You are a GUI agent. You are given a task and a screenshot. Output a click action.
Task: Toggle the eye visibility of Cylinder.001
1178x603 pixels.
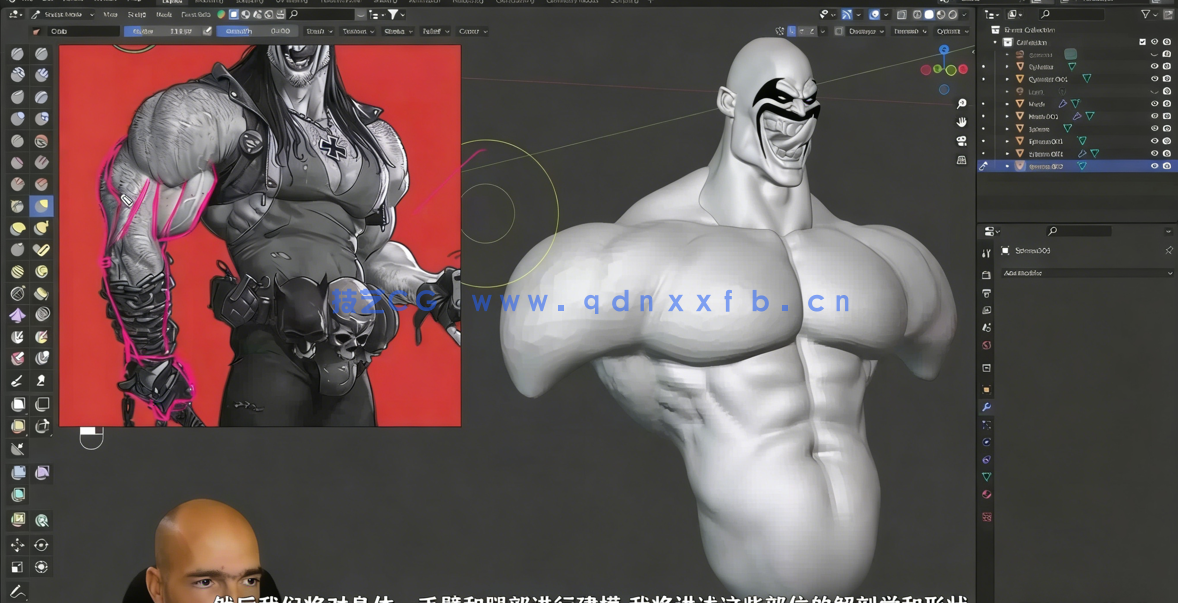1154,78
